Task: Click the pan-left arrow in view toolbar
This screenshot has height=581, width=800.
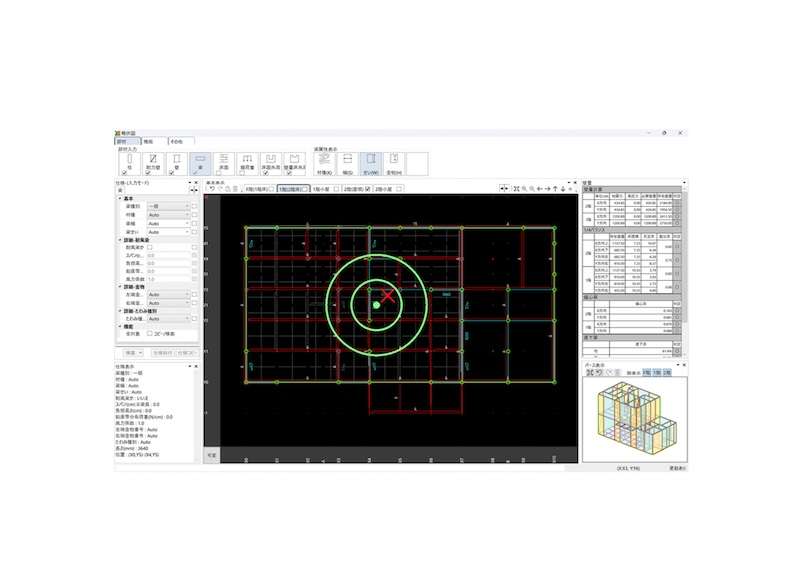Action: click(540, 188)
